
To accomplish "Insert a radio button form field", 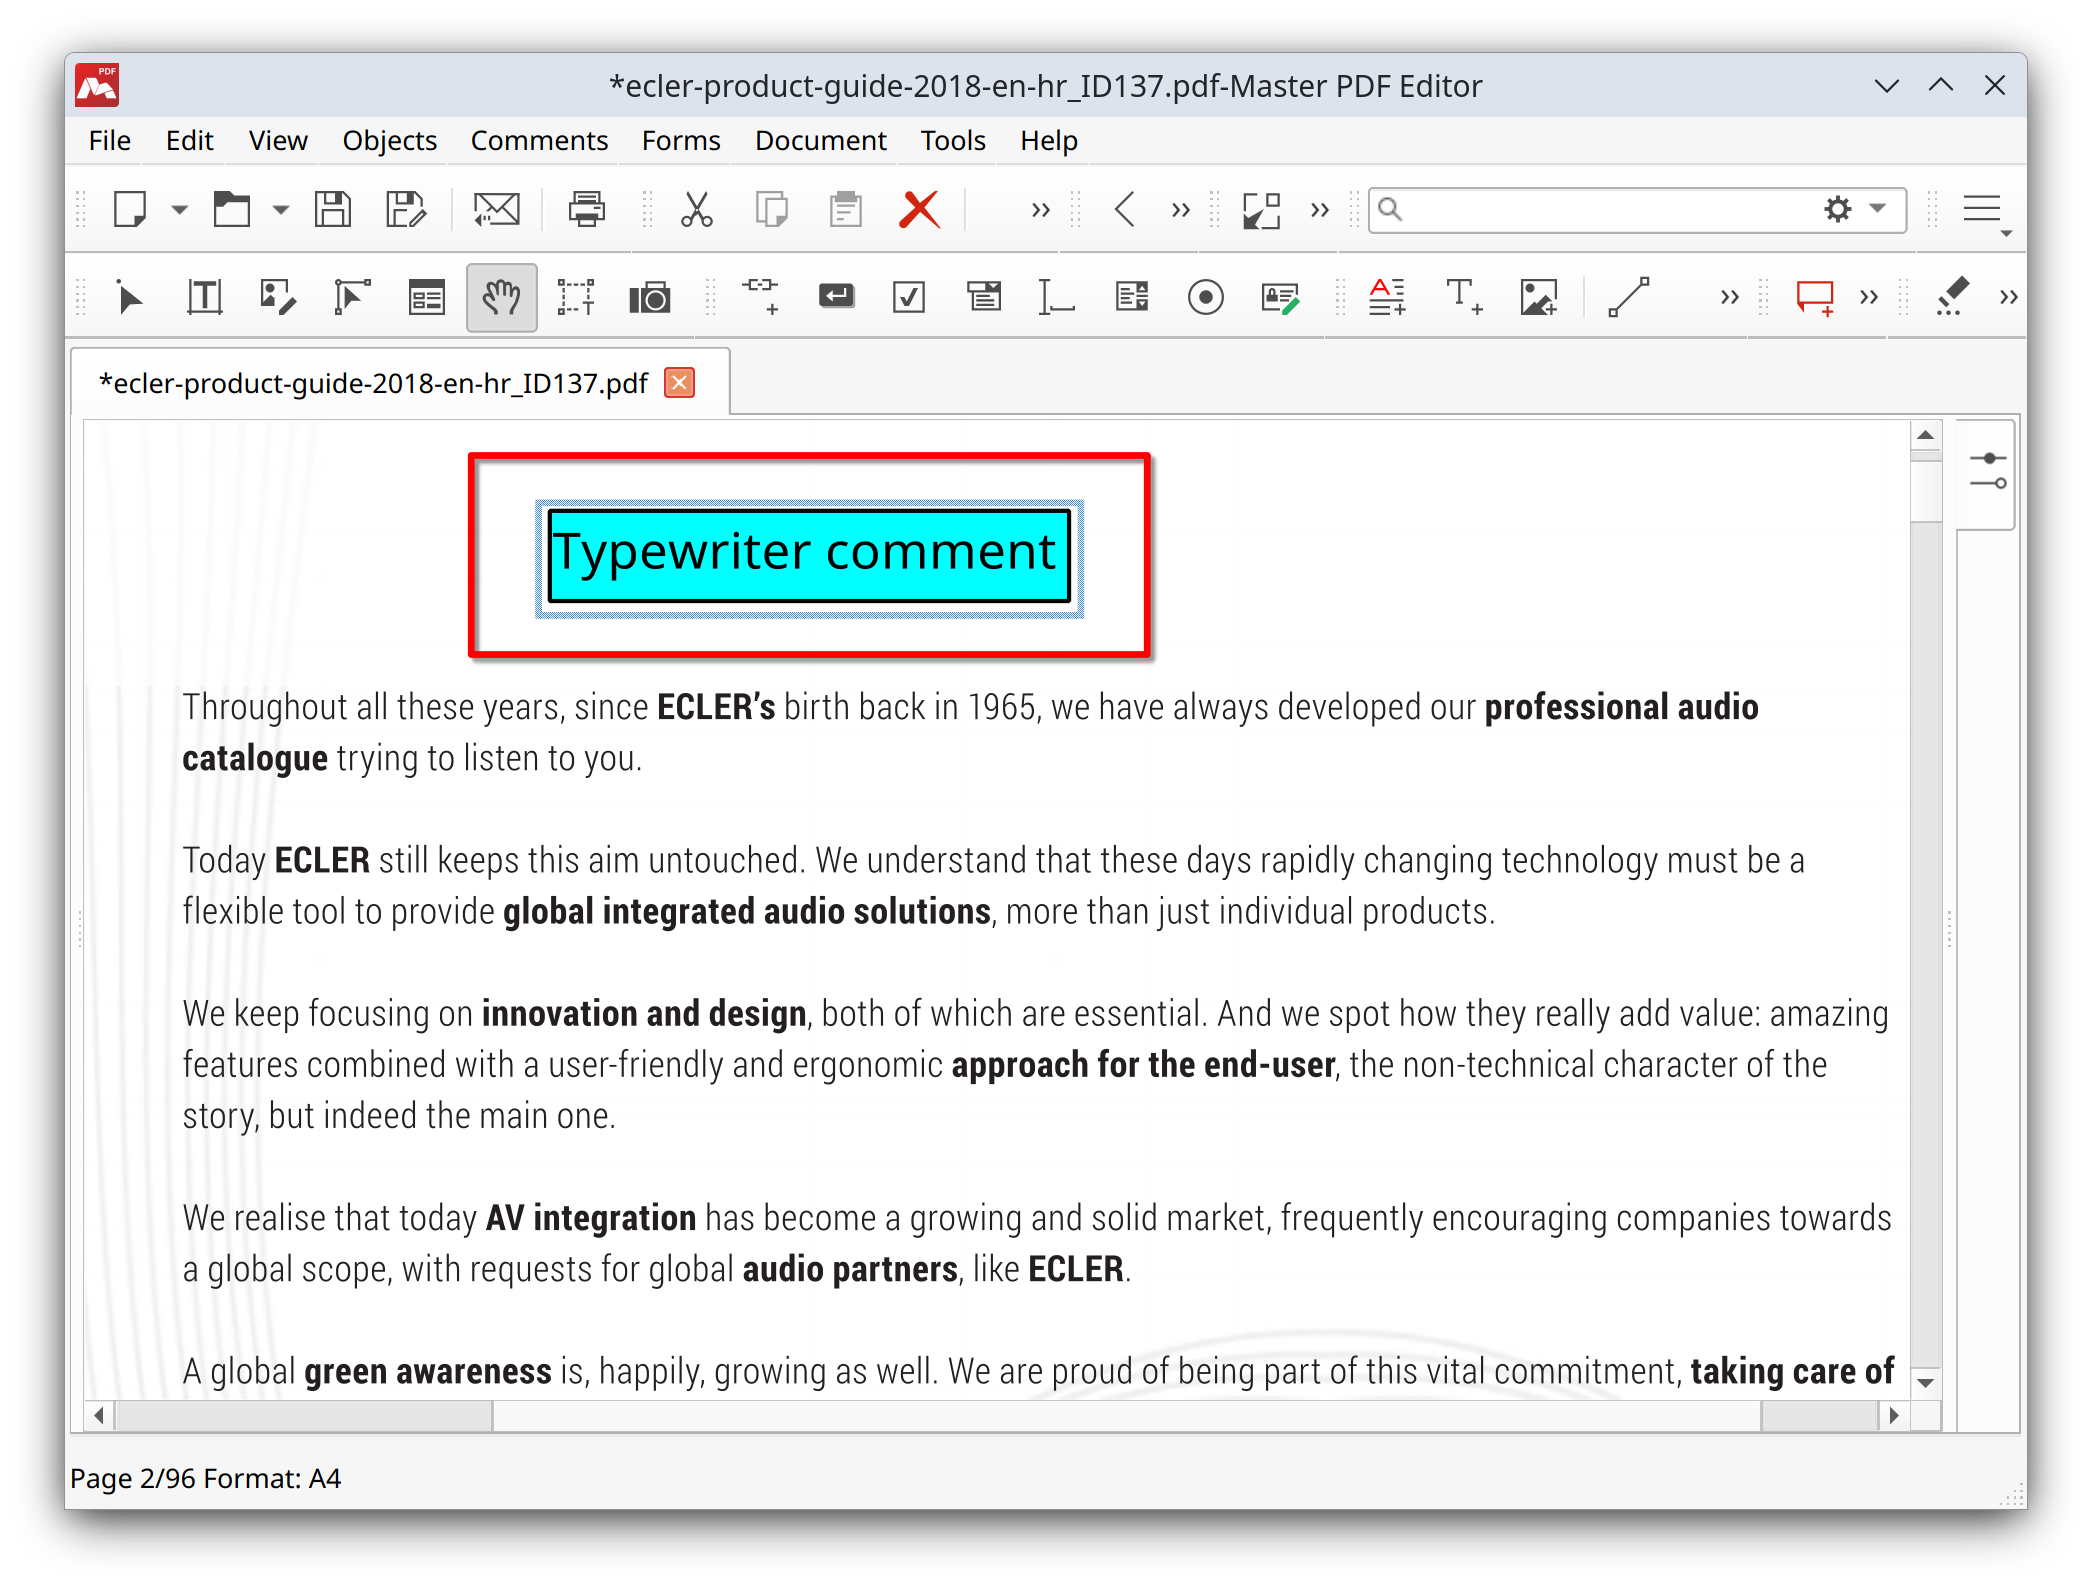I will click(1207, 296).
